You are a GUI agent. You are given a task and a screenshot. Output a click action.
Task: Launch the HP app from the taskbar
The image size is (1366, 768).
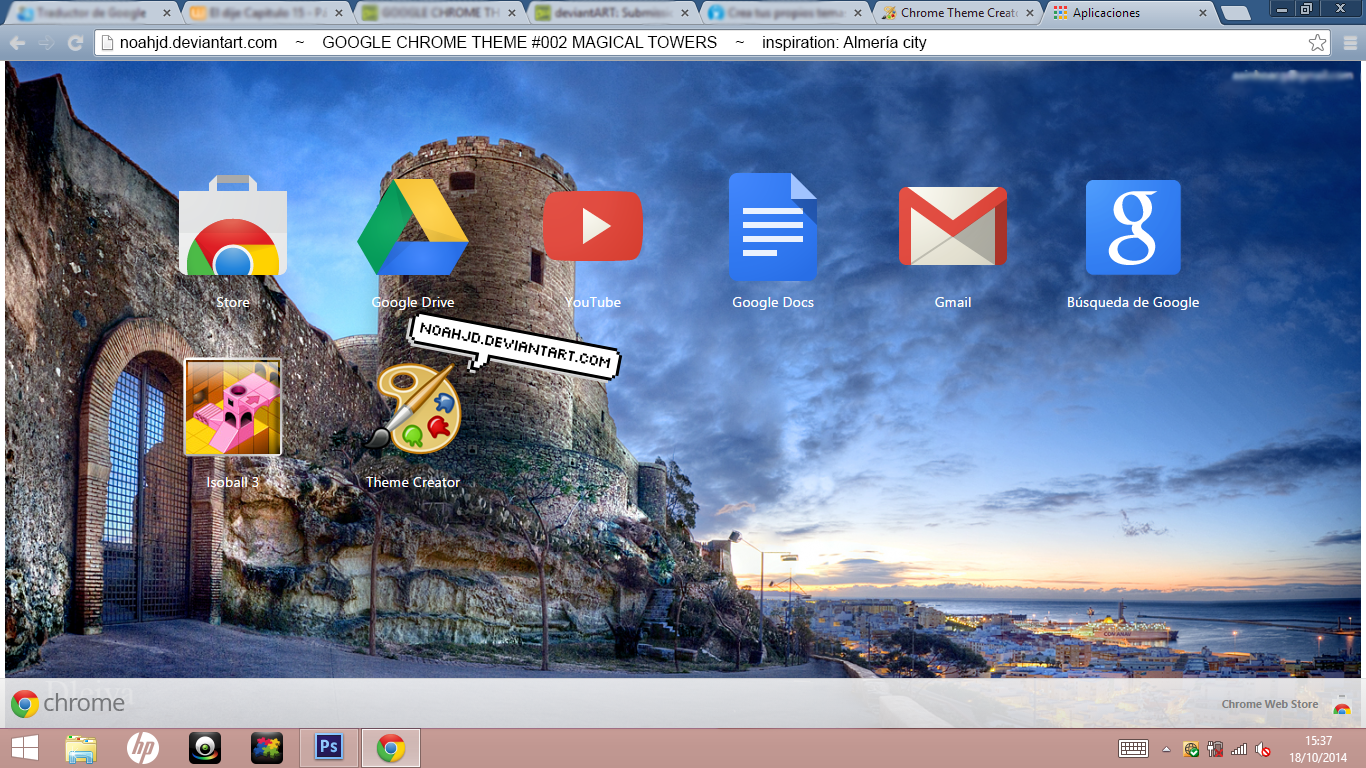(143, 748)
